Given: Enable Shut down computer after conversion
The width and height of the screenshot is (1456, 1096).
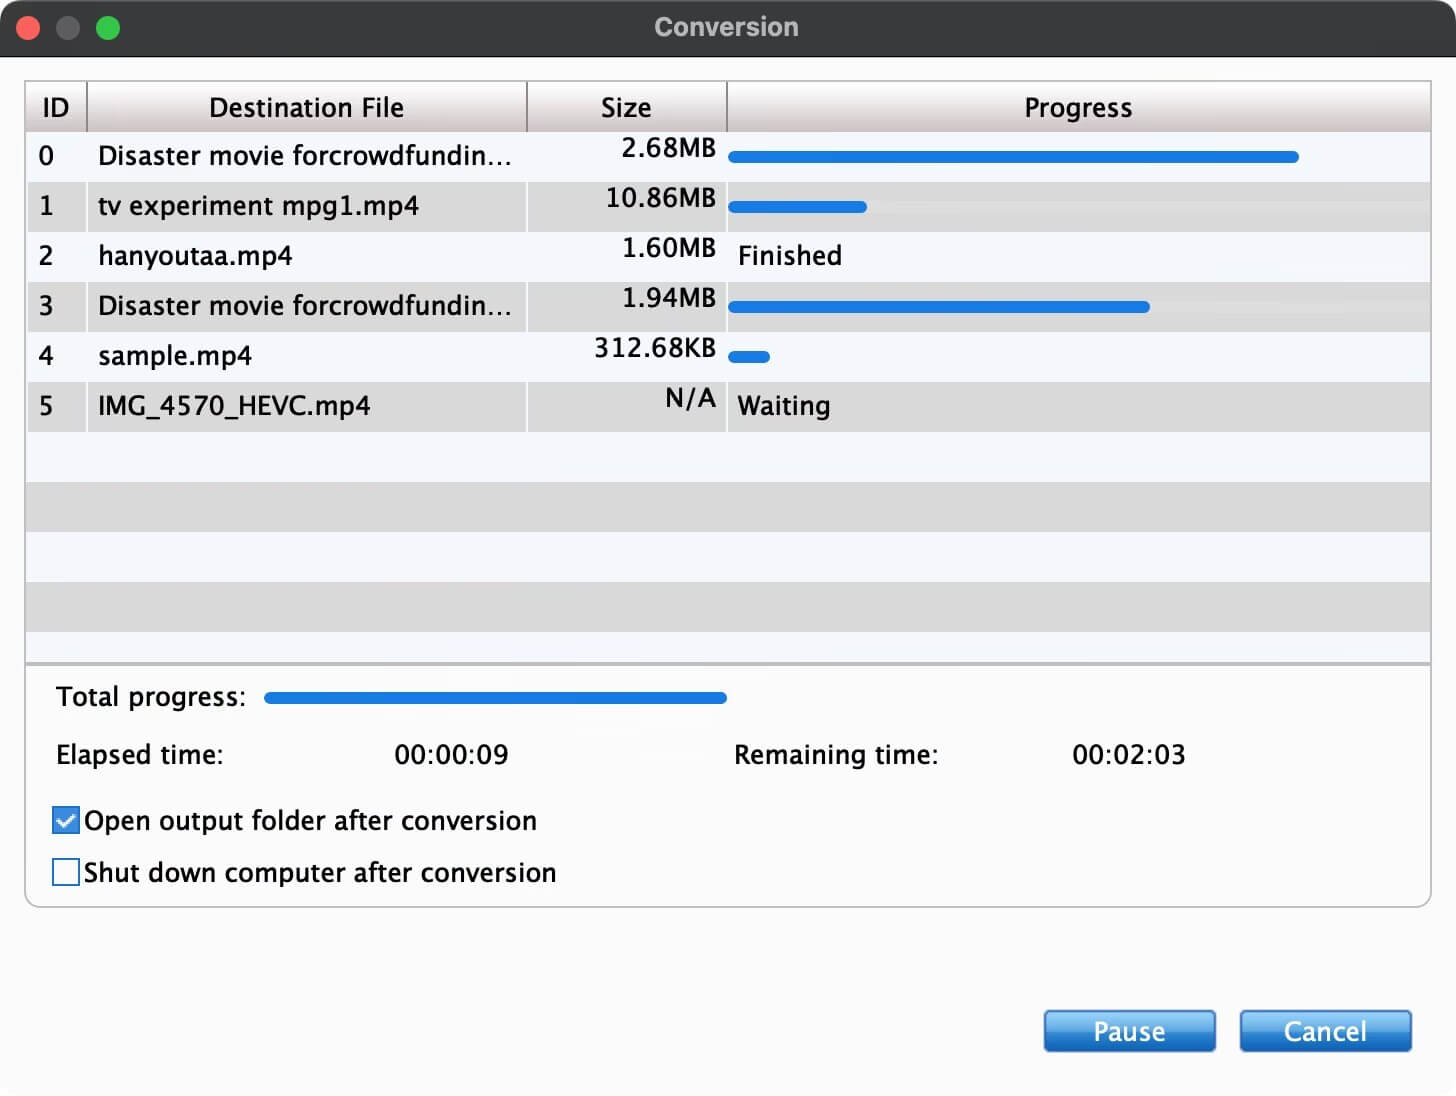Looking at the screenshot, I should pos(66,872).
